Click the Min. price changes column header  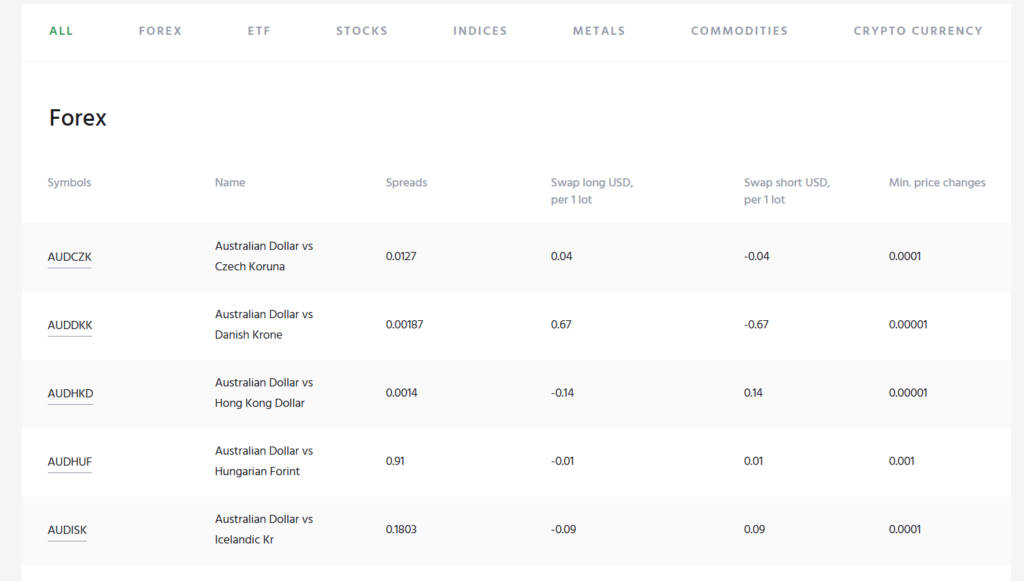tap(937, 183)
